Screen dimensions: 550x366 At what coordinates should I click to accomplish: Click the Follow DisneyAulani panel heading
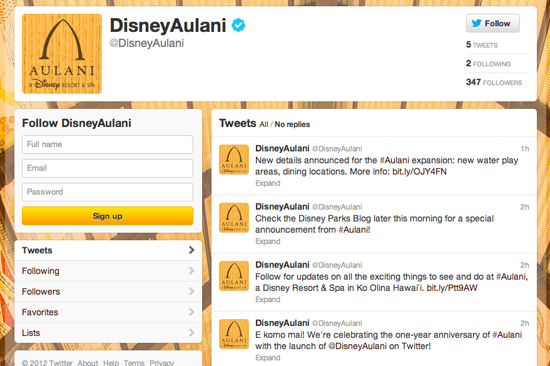click(x=76, y=123)
